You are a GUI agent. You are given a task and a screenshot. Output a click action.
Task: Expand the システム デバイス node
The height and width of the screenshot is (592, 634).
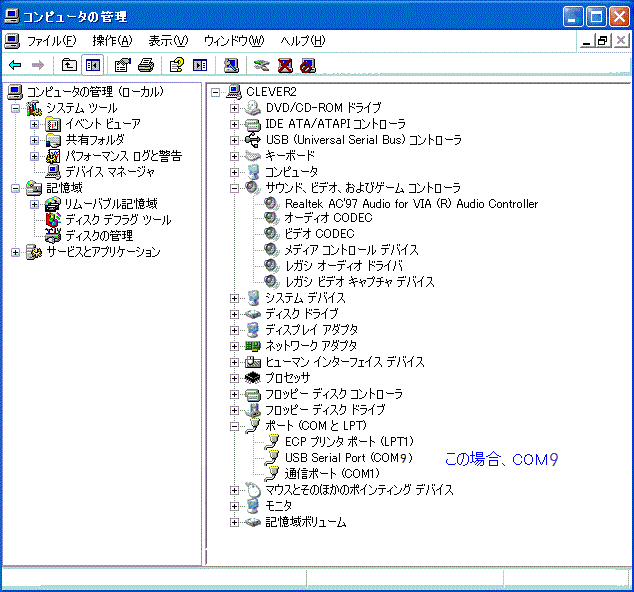point(234,298)
